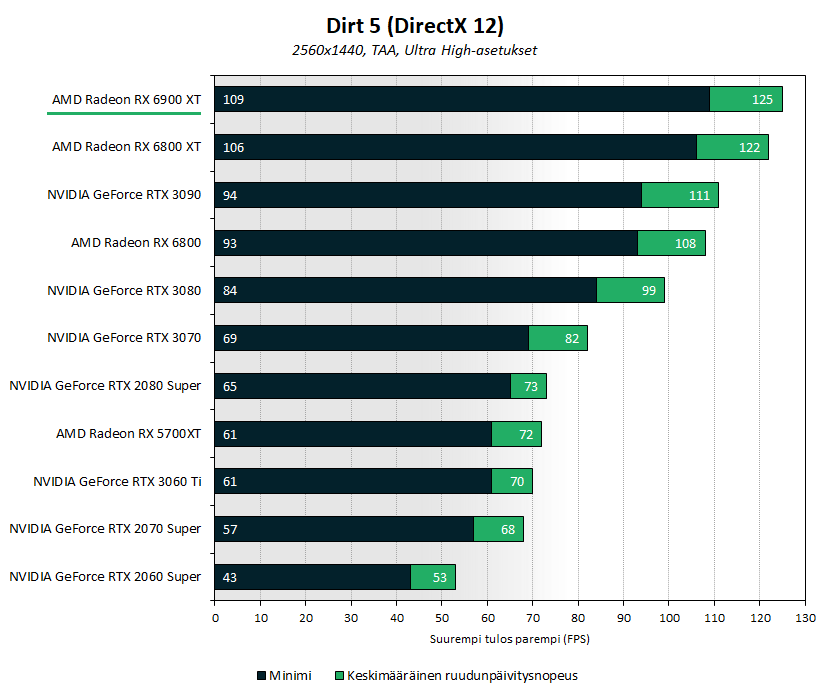Image resolution: width=830 pixels, height=697 pixels.
Task: Click the average value "125" for RX 6900 XT
Action: point(762,99)
